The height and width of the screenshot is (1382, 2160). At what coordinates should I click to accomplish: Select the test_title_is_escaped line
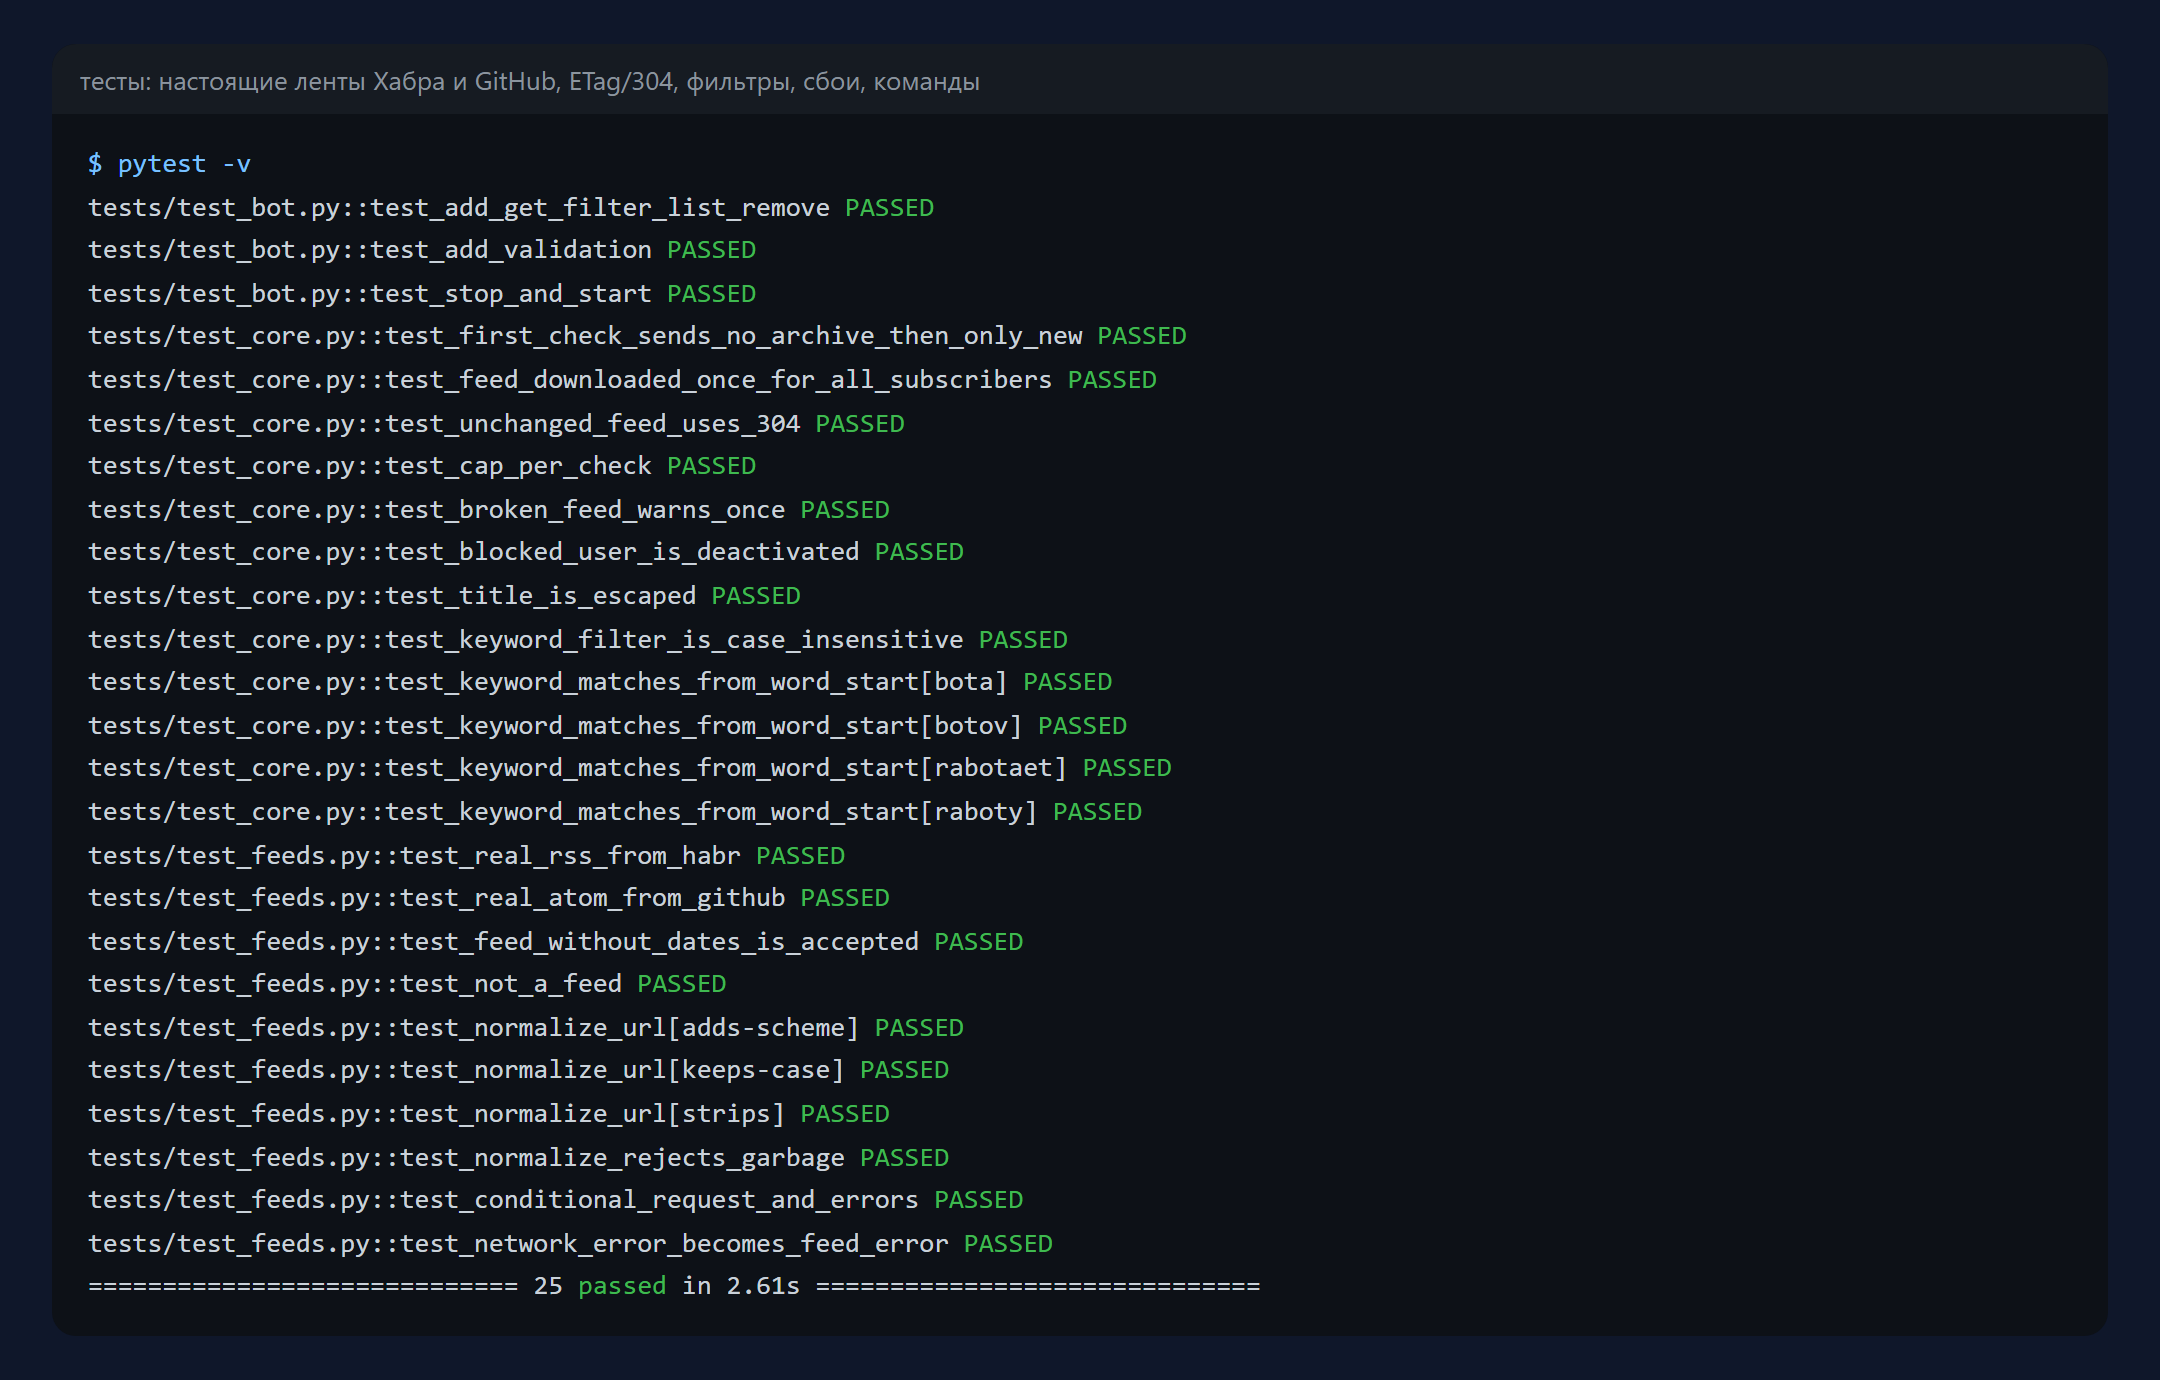444,595
